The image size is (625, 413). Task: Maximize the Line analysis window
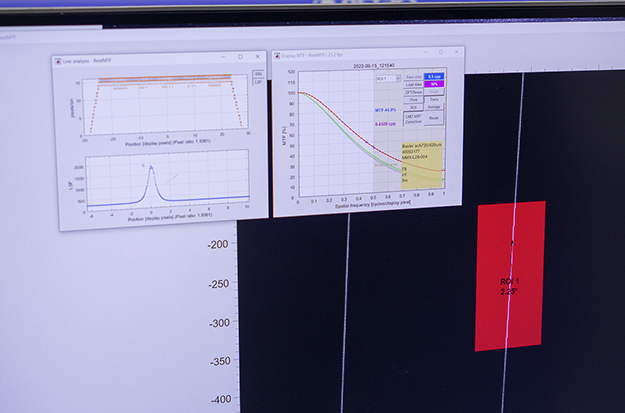point(241,57)
